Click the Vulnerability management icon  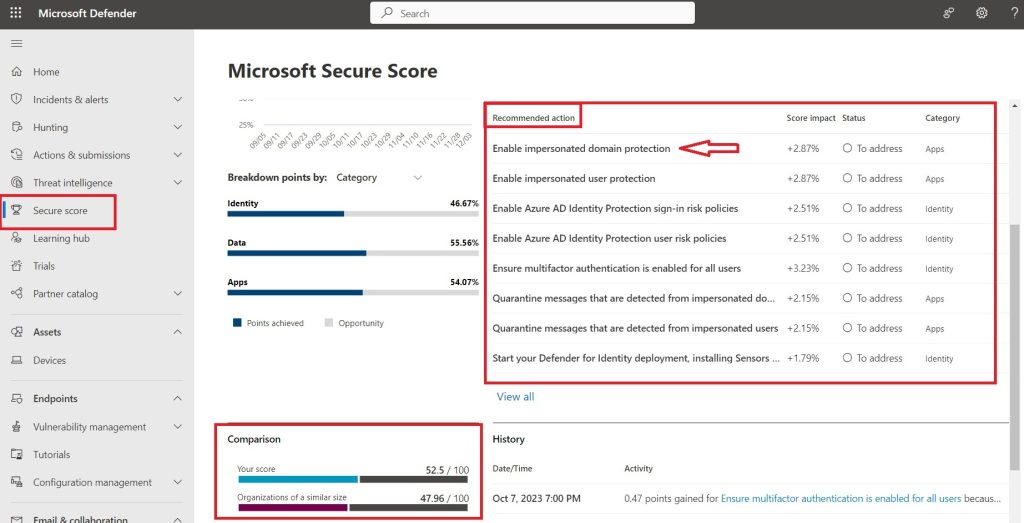coord(17,427)
